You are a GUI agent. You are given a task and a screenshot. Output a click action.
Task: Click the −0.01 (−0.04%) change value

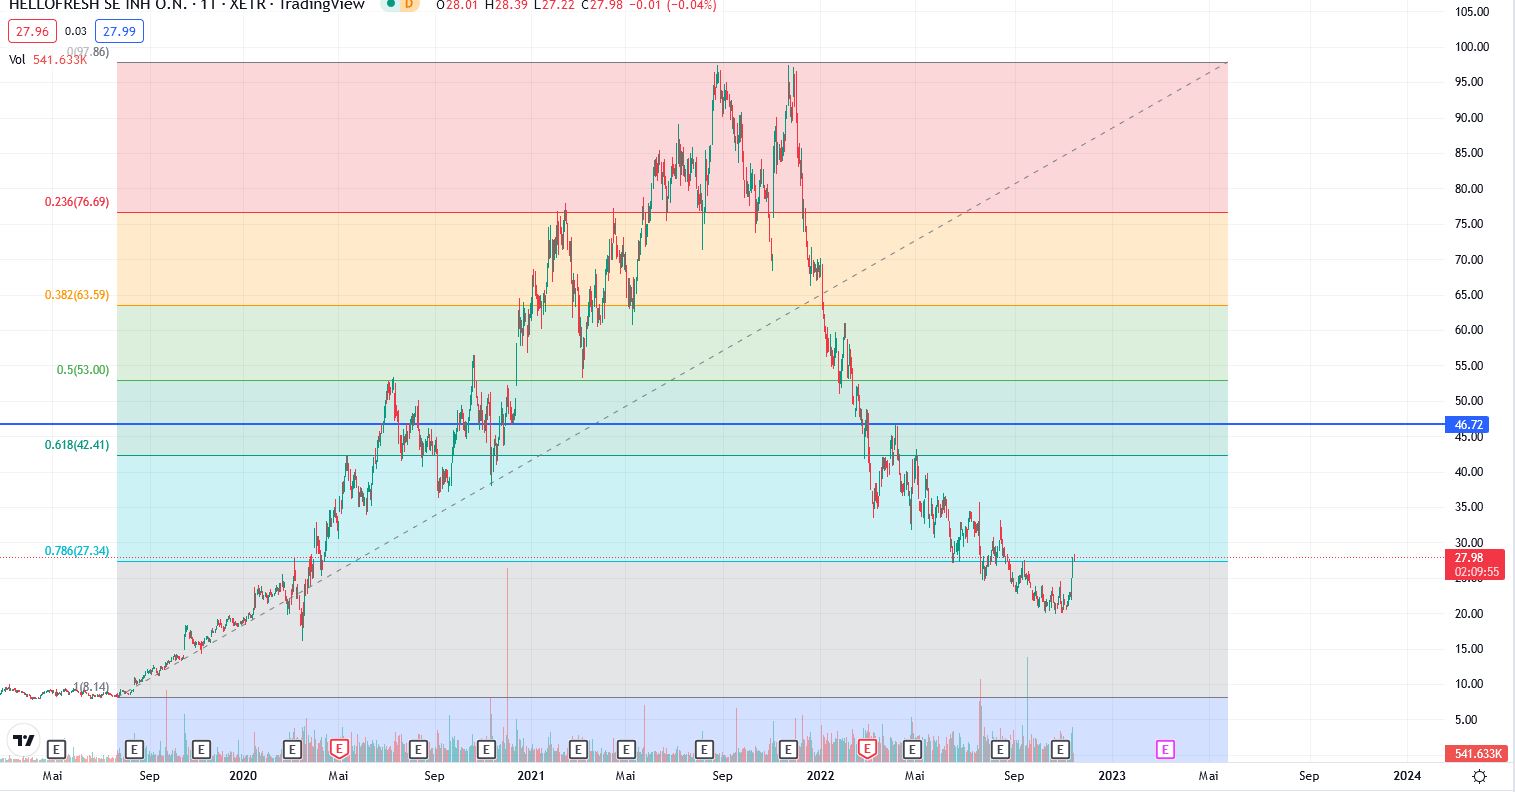(673, 5)
